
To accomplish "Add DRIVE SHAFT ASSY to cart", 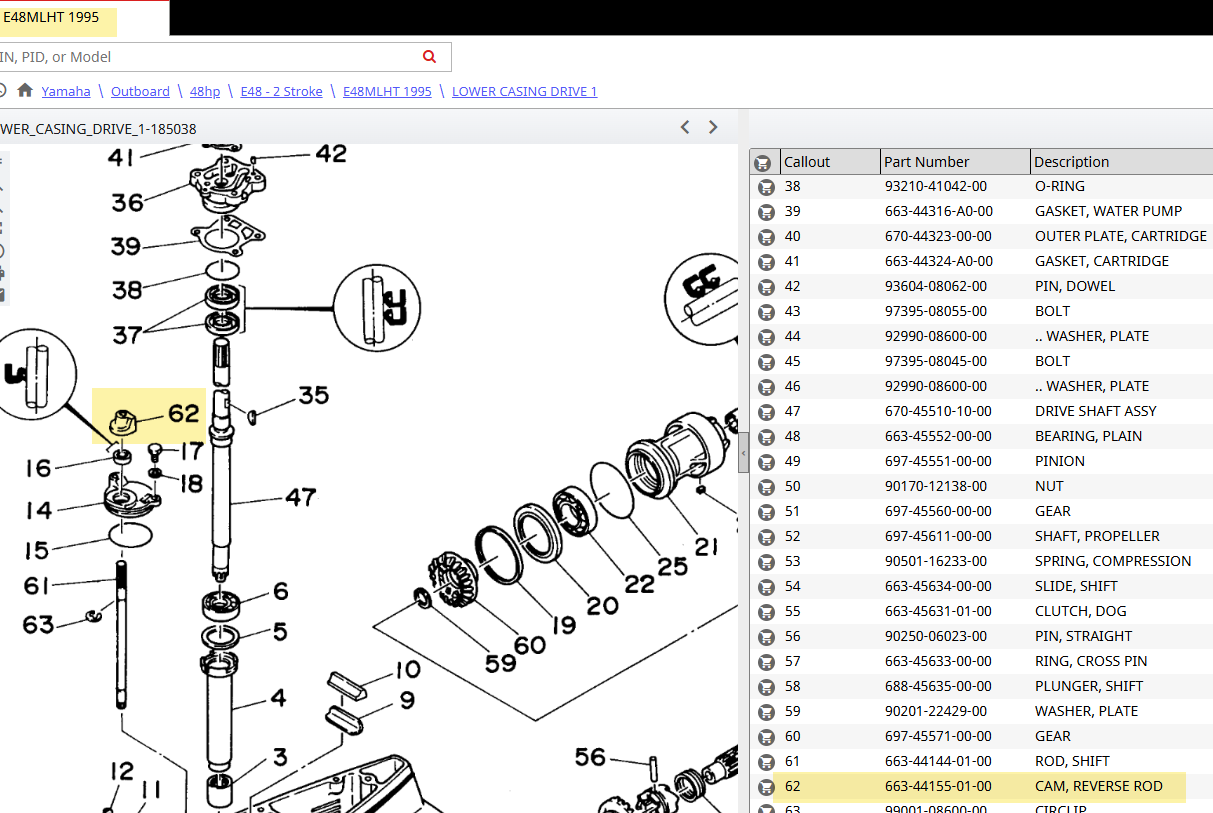I will point(766,412).
